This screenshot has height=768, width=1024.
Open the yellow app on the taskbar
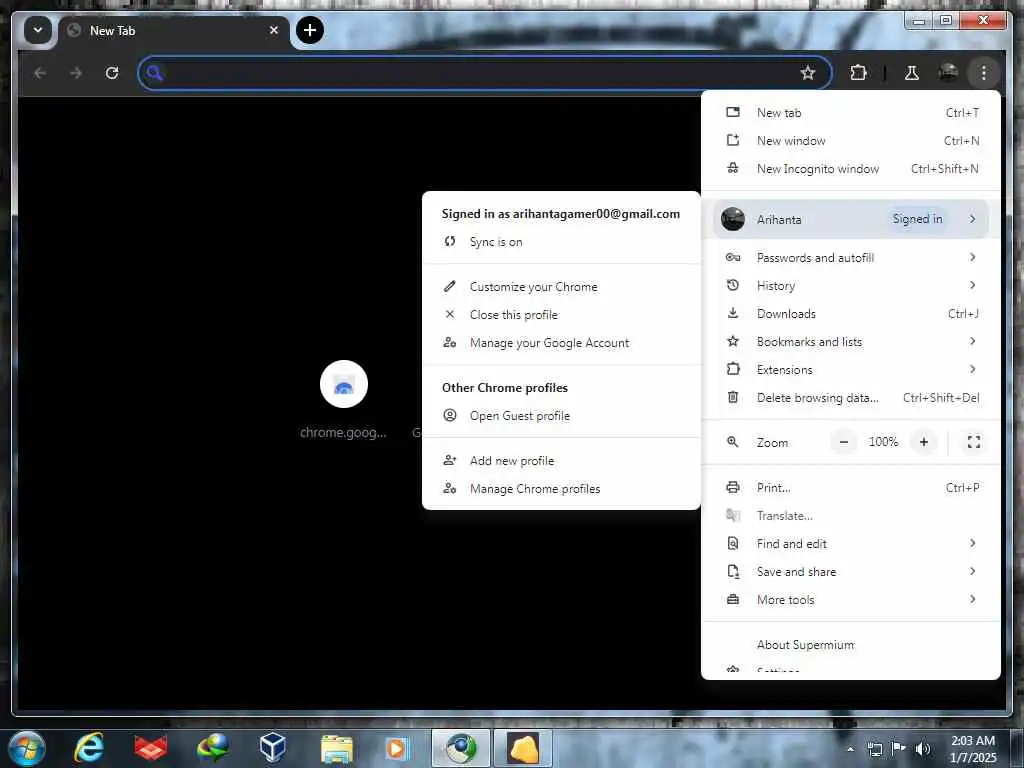(523, 748)
